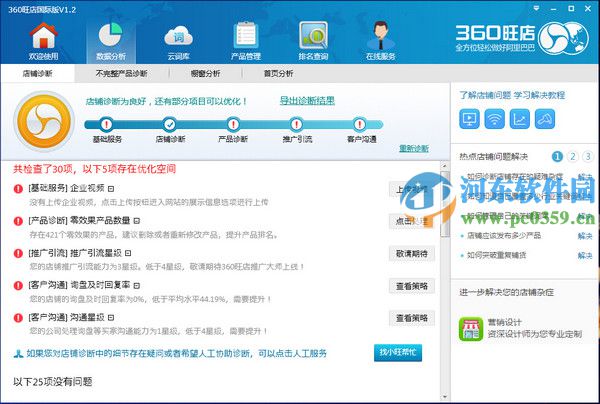Click the text 店铺应该发布多少产品
Viewport: 600px width, 404px height.
504,235
